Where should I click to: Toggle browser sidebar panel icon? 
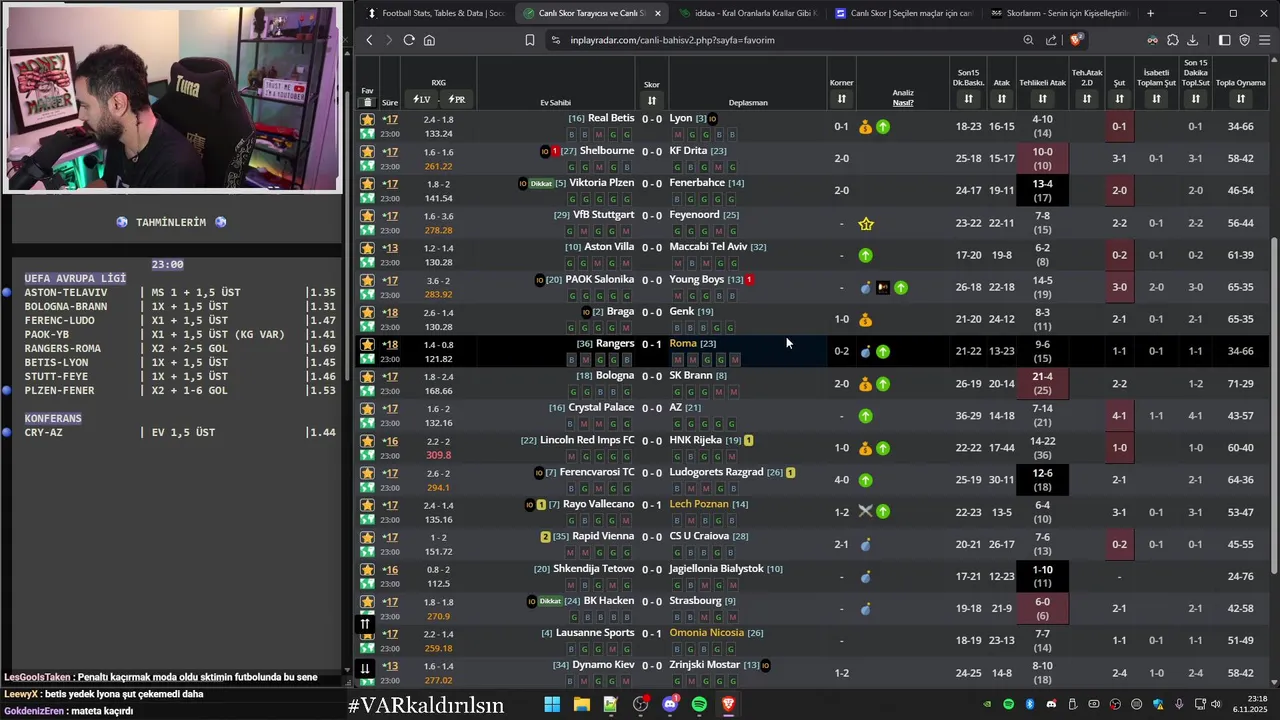[x=1225, y=40]
